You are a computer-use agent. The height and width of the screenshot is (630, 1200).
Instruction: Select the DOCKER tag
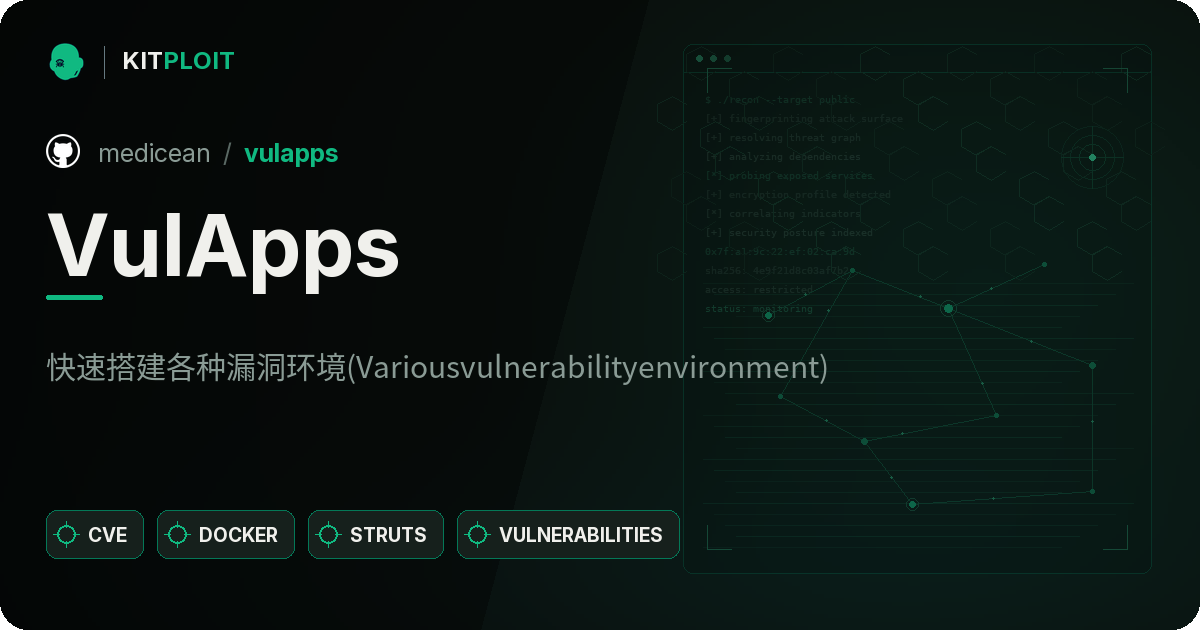pos(226,534)
